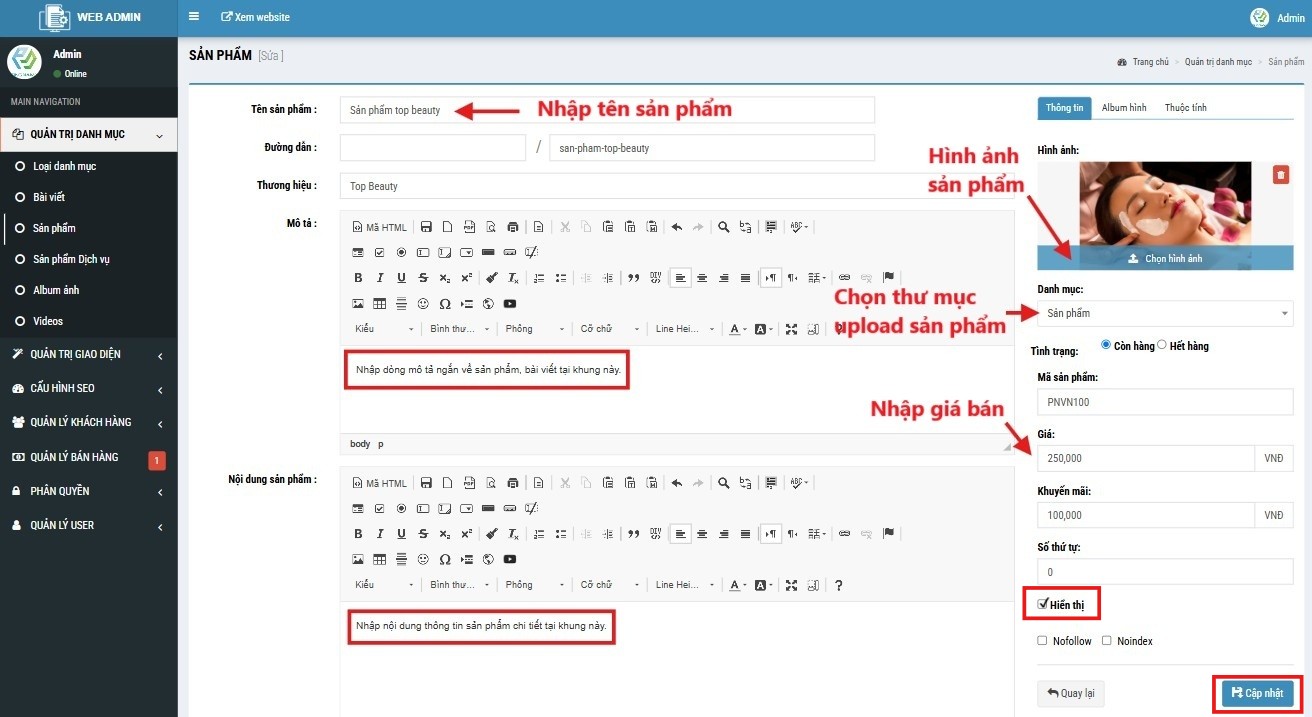Open Kiểu style dropdown in Mô tả editor
1312x717 pixels.
(384, 329)
